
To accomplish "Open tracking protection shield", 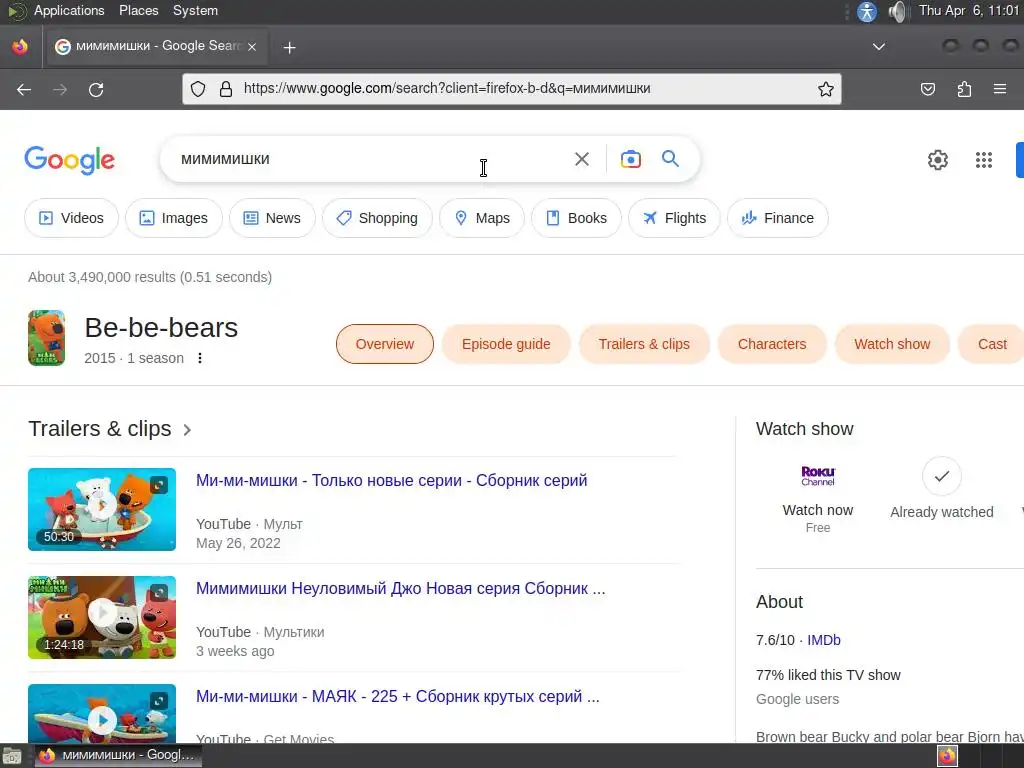I will pyautogui.click(x=198, y=89).
